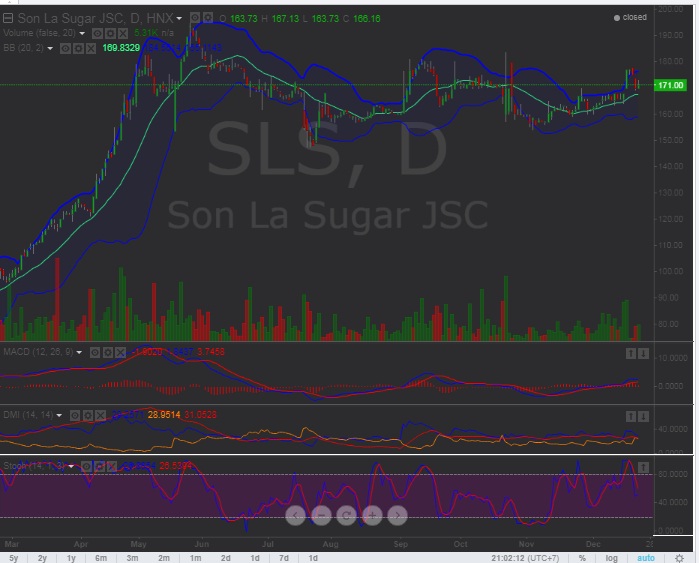Select the 1m time range
The width and height of the screenshot is (699, 563).
point(195,558)
